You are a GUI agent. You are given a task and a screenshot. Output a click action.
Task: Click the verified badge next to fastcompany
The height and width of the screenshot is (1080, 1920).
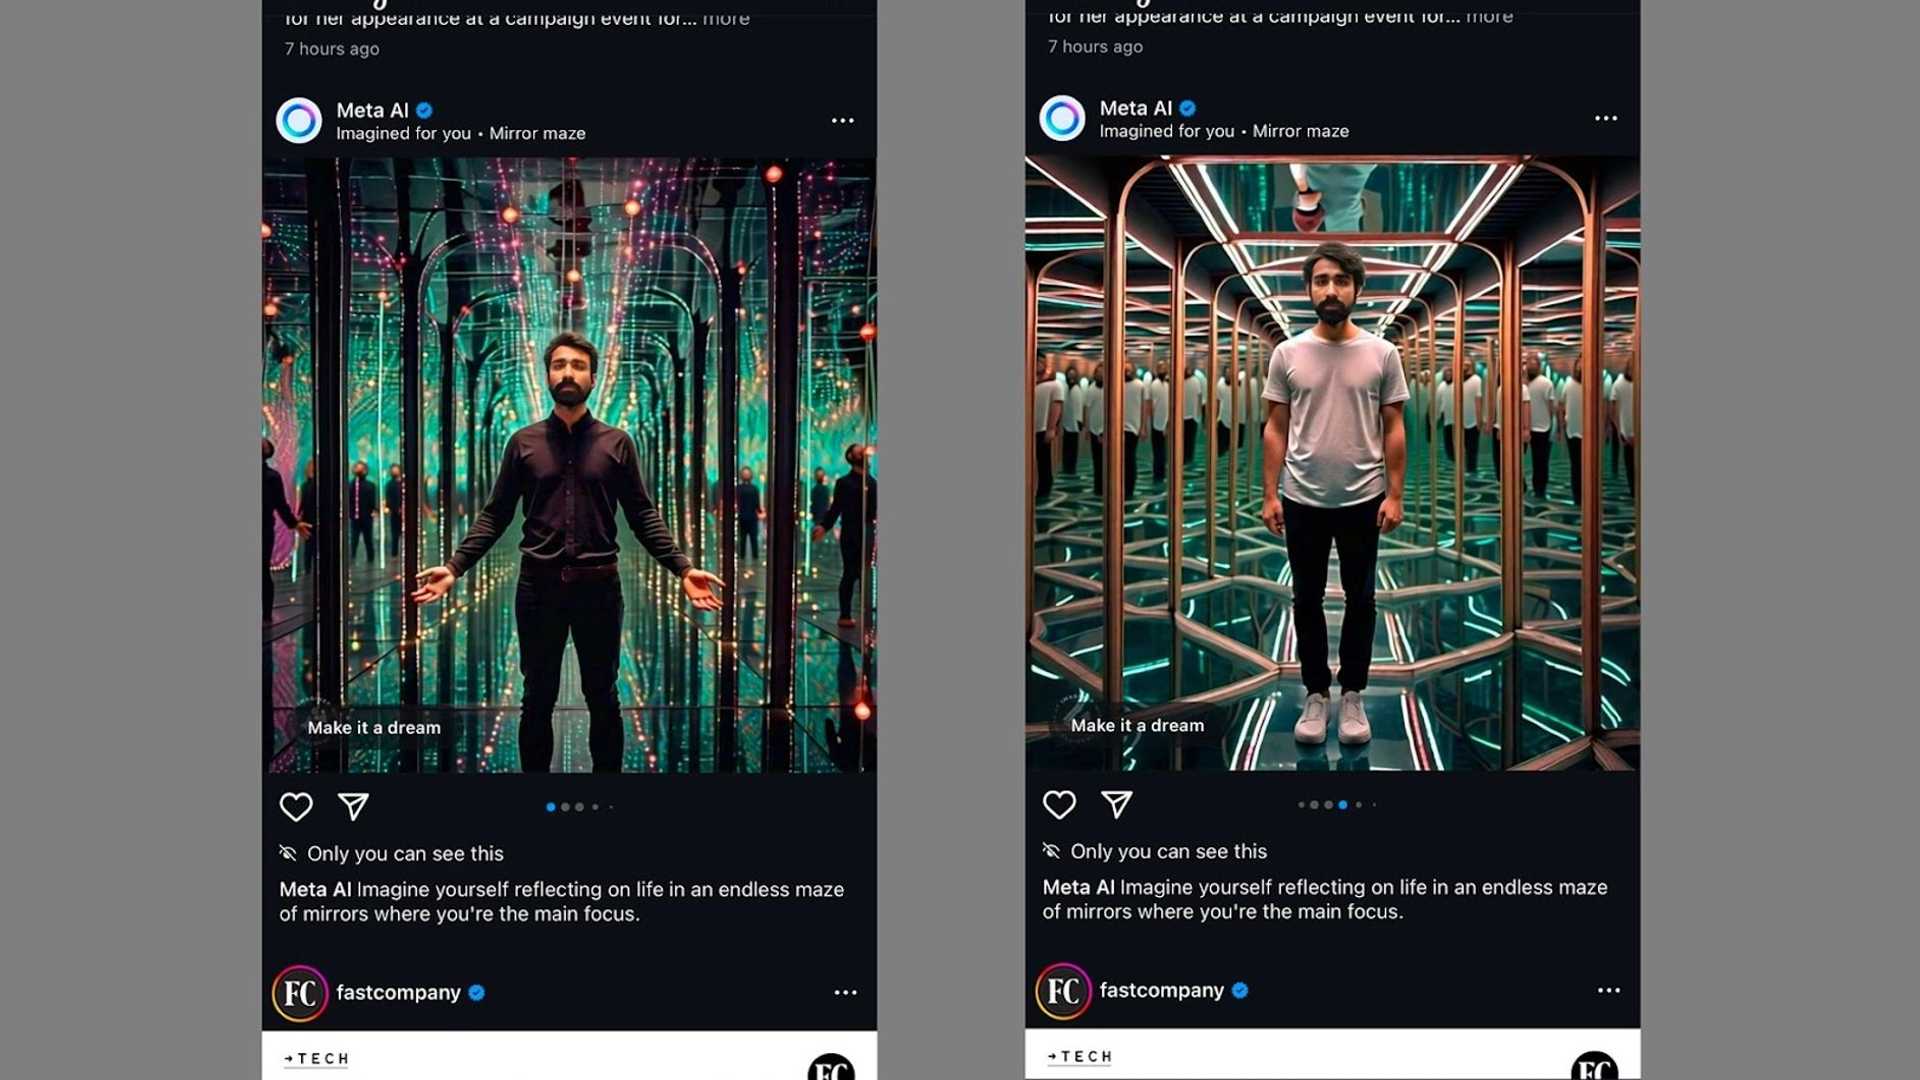tap(477, 992)
